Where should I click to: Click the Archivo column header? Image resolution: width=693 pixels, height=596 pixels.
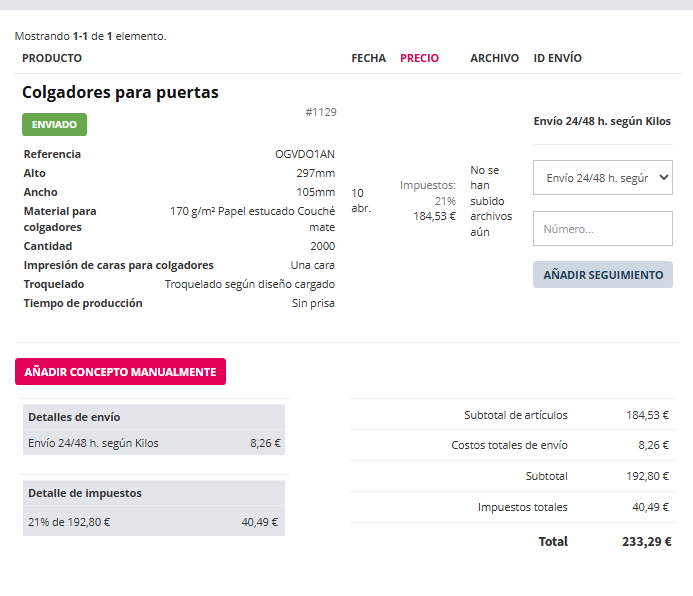494,58
